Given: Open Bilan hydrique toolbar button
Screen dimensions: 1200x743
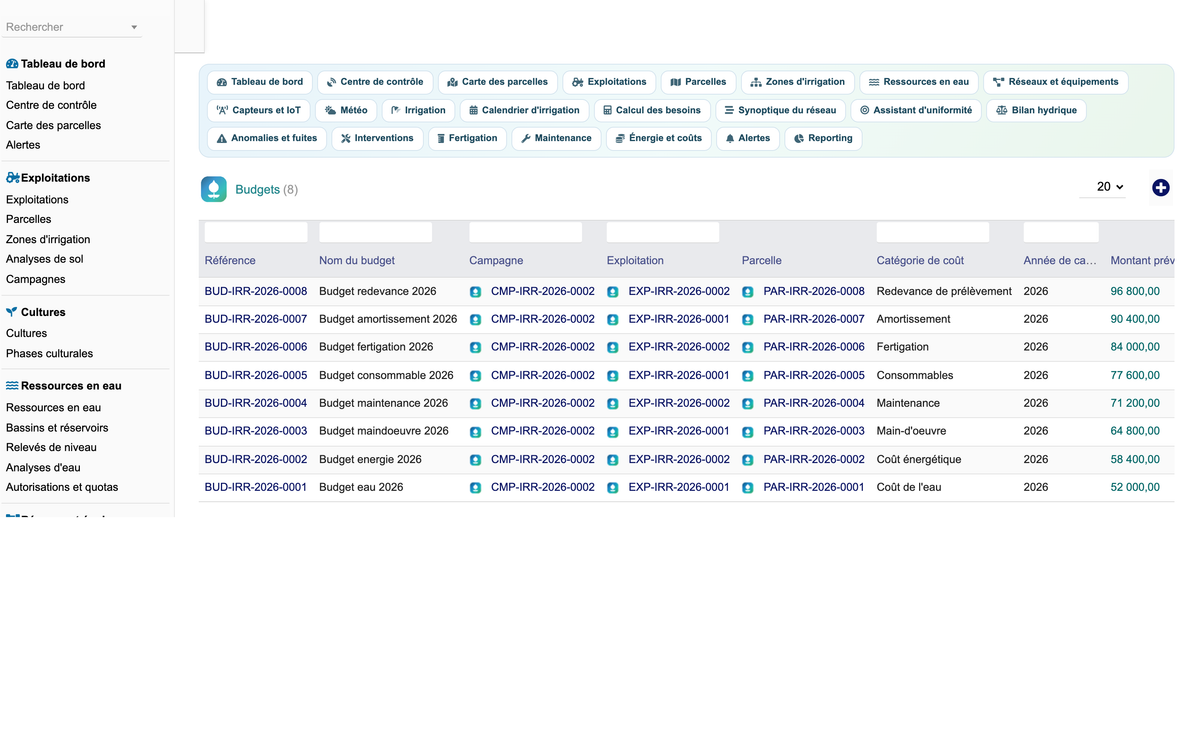Looking at the screenshot, I should point(1036,110).
